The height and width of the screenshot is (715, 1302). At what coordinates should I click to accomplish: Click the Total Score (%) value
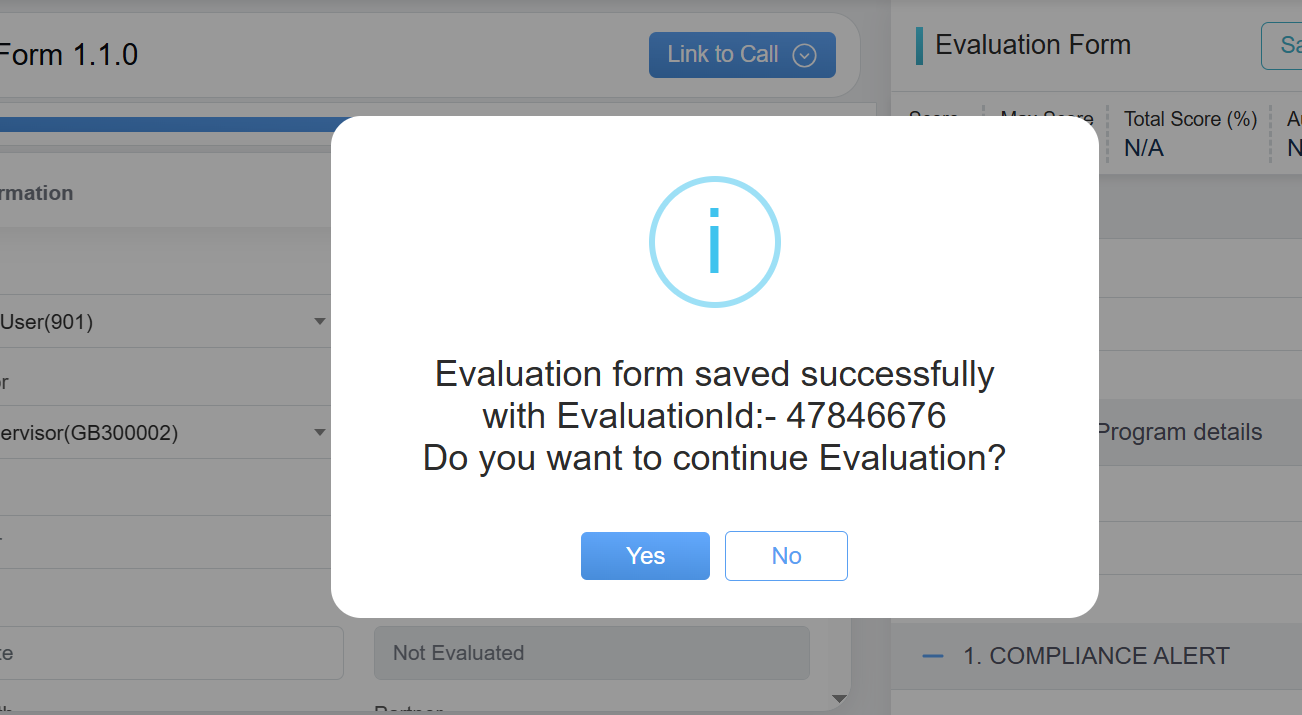click(1144, 149)
